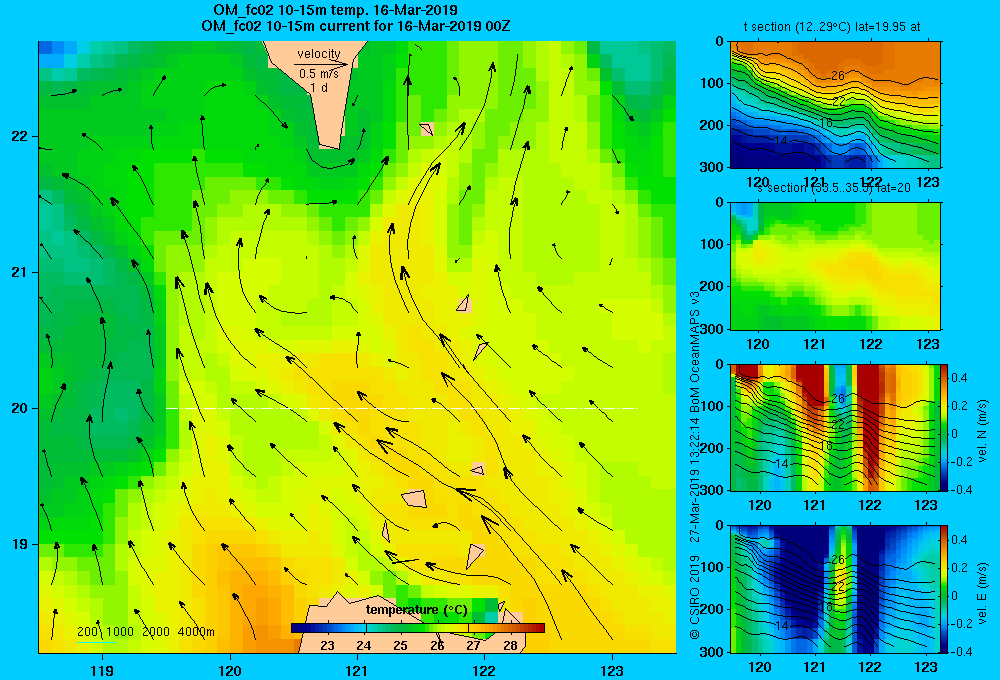Open the salinity section plot
This screenshot has width=1000, height=680.
[x=835, y=266]
